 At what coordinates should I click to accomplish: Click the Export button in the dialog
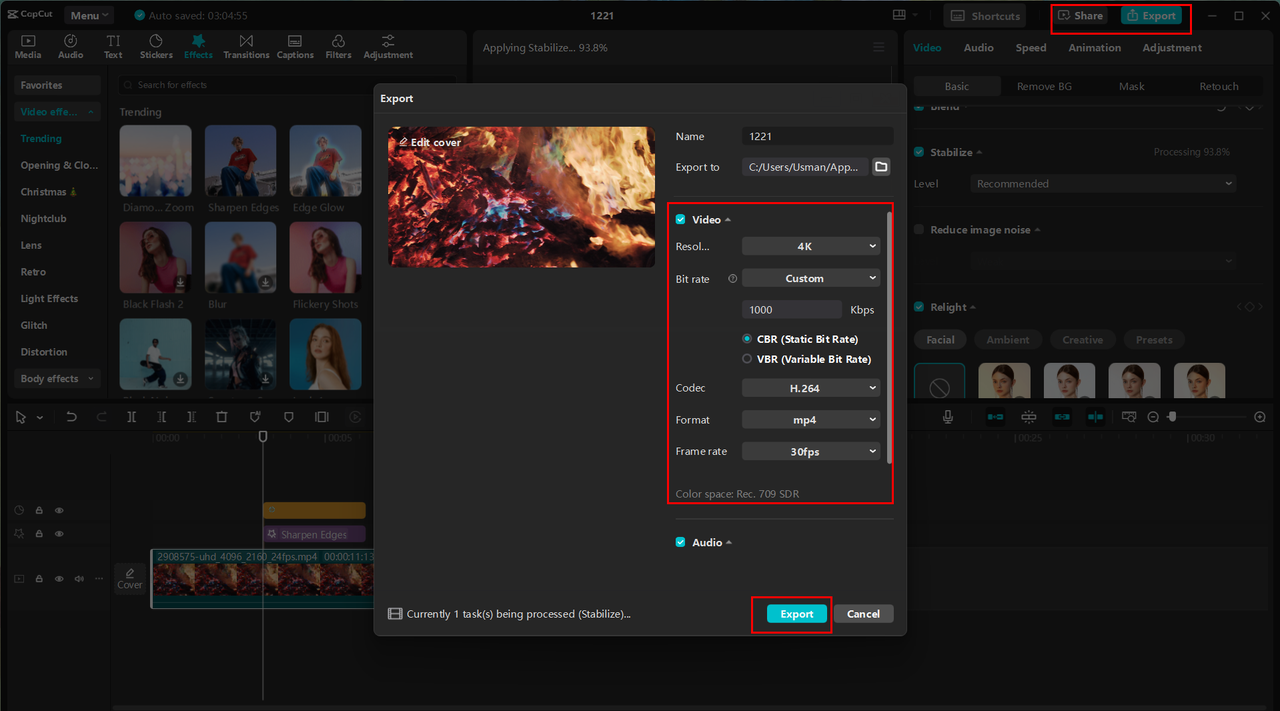pyautogui.click(x=797, y=614)
